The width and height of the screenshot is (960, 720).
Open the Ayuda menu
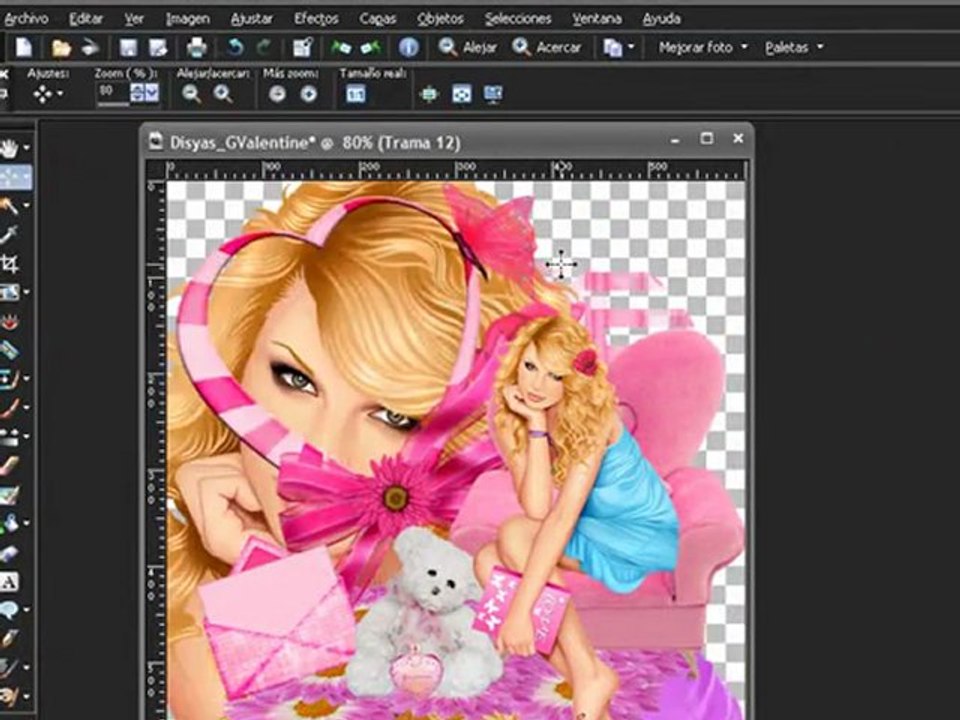[661, 19]
